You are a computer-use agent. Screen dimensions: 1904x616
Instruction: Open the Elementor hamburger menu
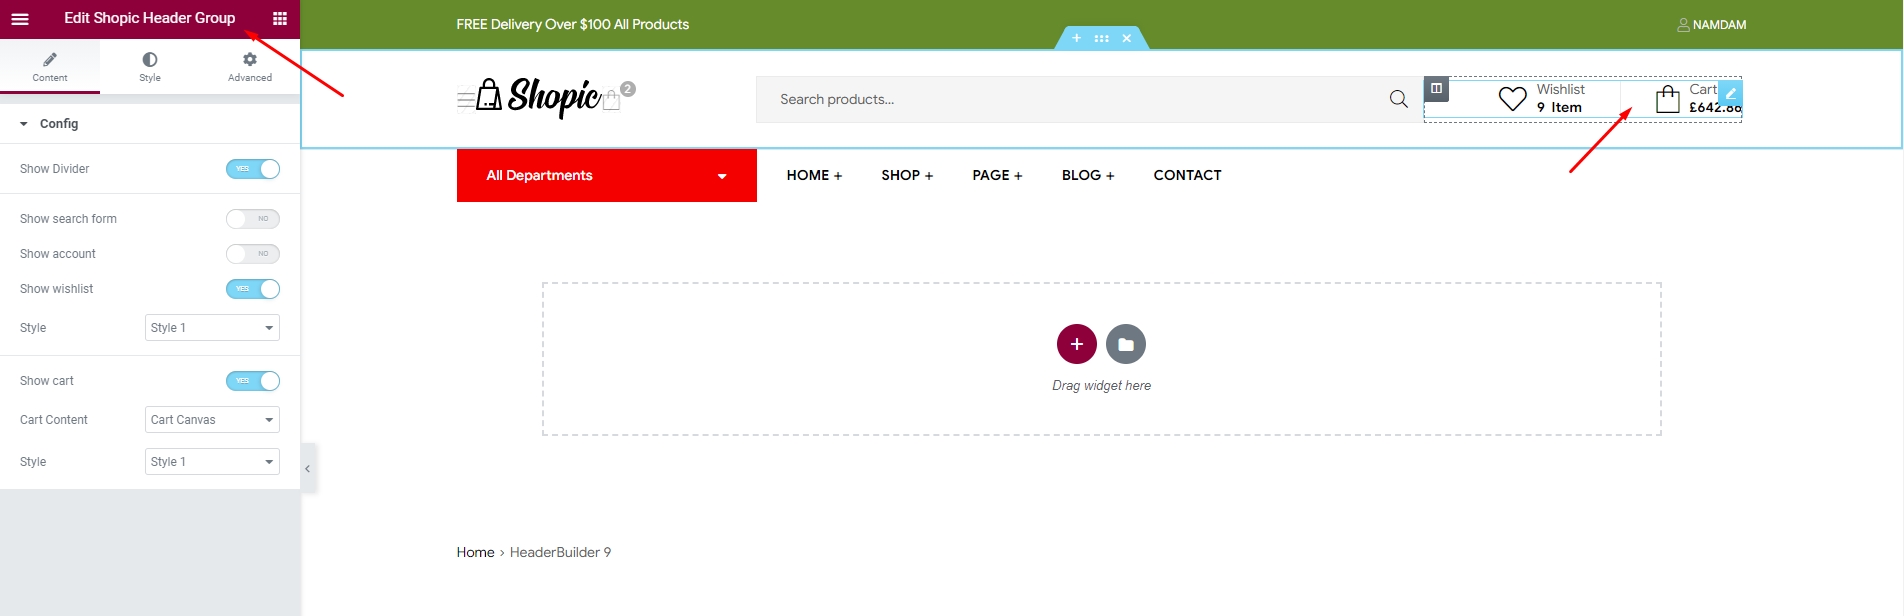coord(20,19)
